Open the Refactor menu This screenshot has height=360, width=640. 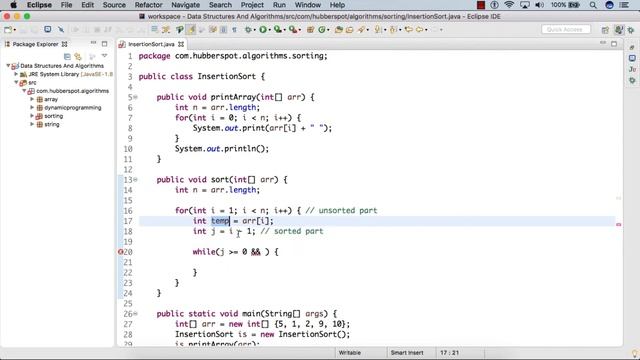[149, 5]
